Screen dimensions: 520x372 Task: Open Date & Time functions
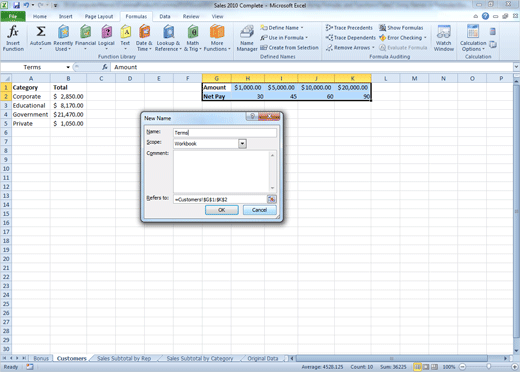click(144, 38)
